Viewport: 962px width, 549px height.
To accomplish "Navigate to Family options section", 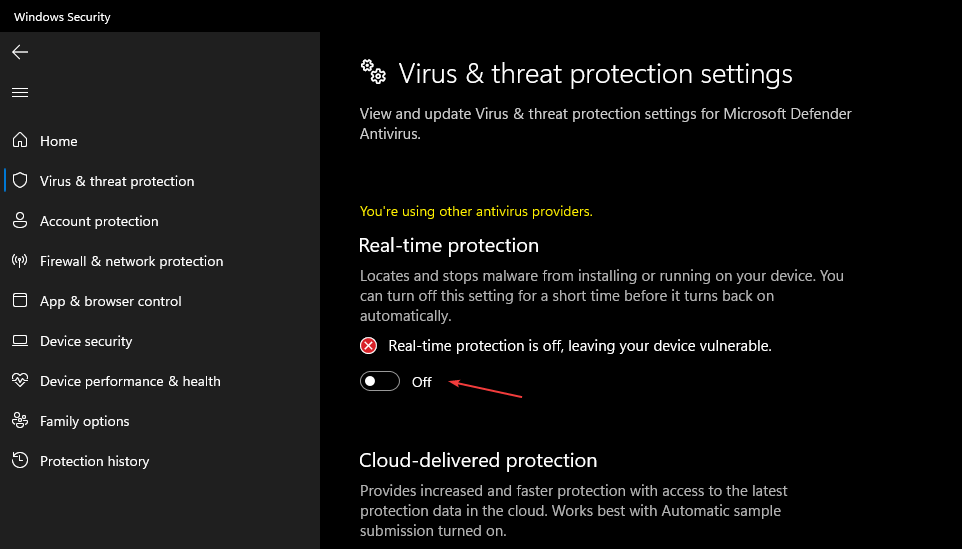I will tap(85, 421).
